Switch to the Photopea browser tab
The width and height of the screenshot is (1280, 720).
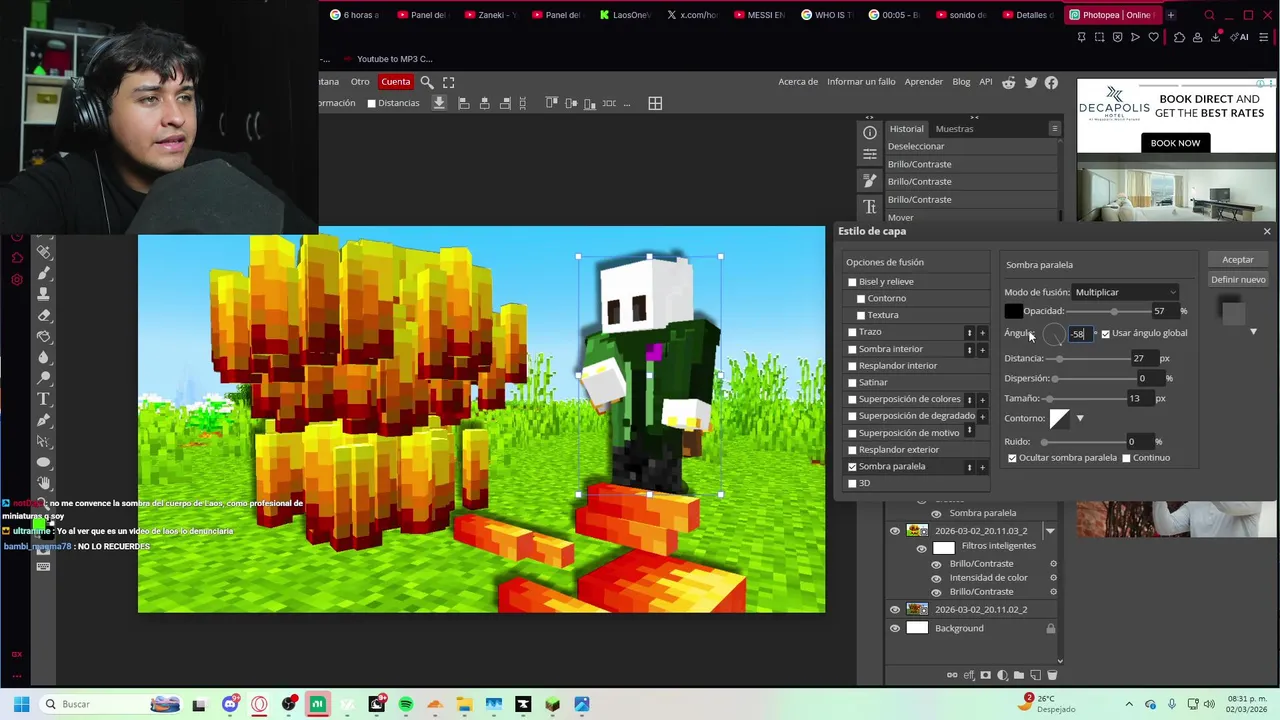click(x=1110, y=15)
